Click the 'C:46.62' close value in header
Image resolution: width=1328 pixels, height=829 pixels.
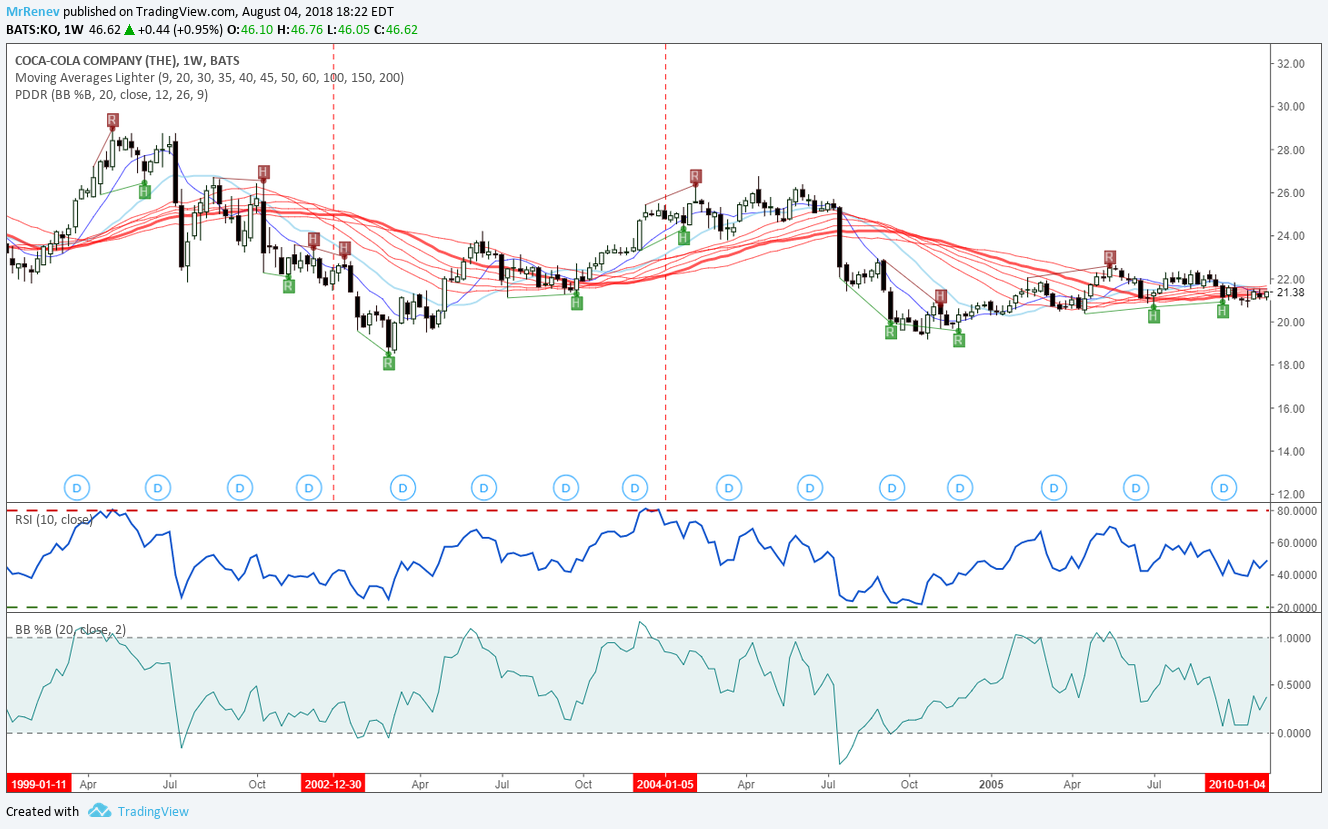[396, 29]
